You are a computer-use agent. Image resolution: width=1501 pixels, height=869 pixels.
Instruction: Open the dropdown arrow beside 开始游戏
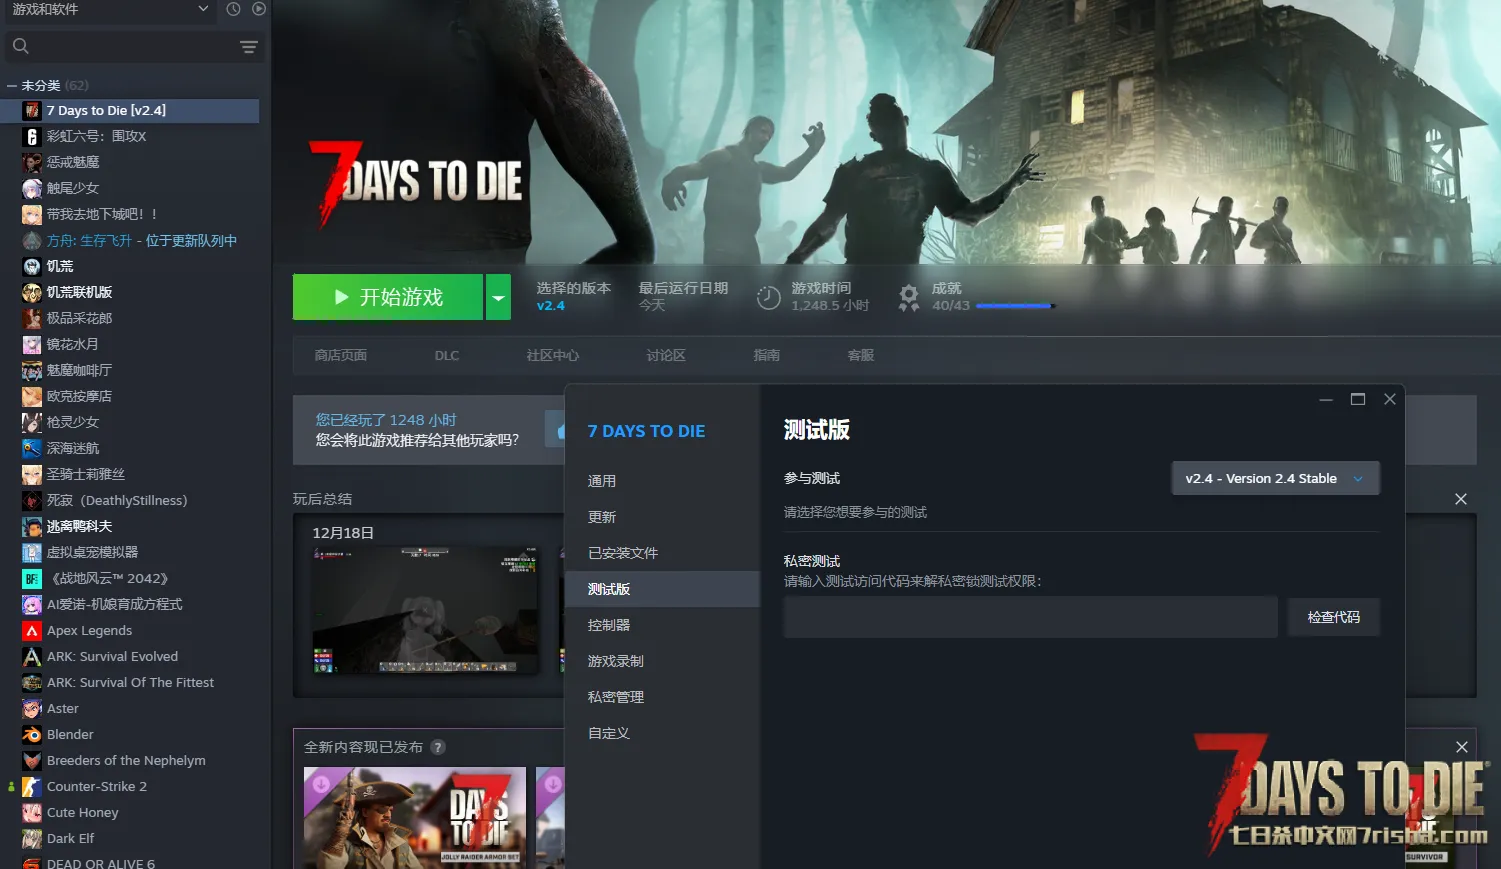pos(498,297)
